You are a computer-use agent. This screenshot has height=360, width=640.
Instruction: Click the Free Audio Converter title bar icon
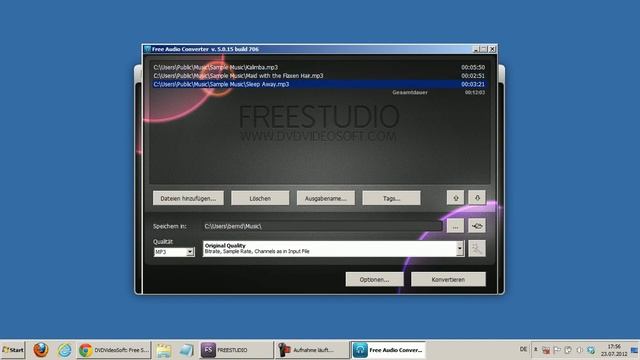tap(147, 49)
